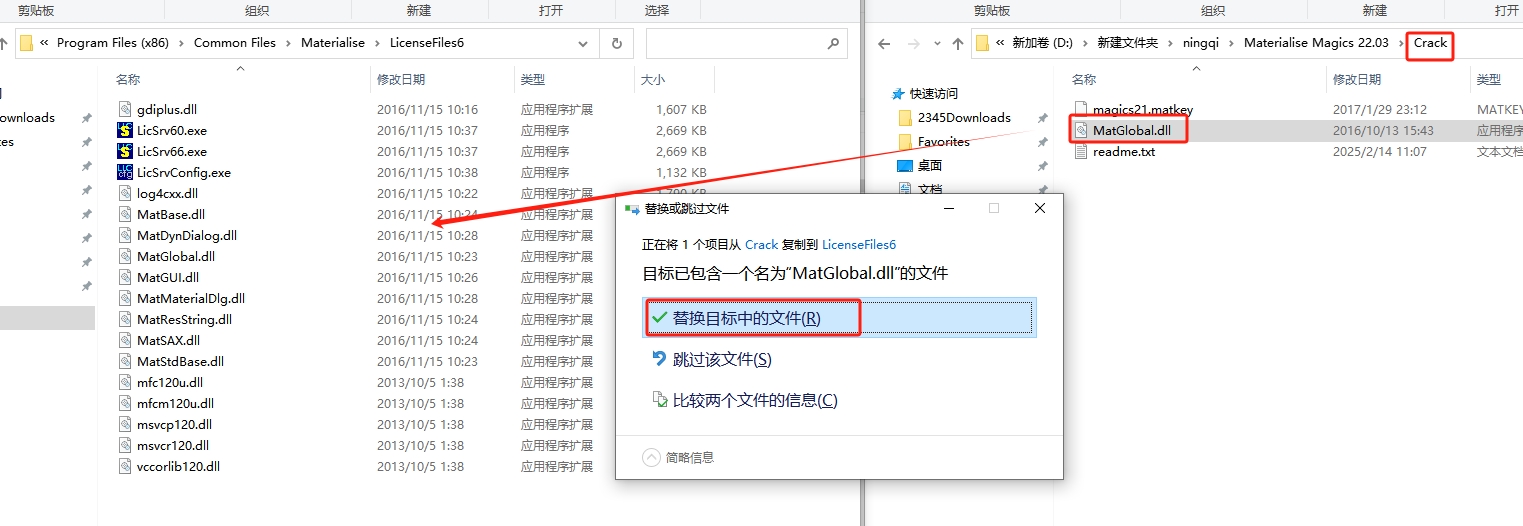This screenshot has height=526, width=1523.
Task: Select 快速访问 in the navigation pane
Action: click(x=924, y=93)
